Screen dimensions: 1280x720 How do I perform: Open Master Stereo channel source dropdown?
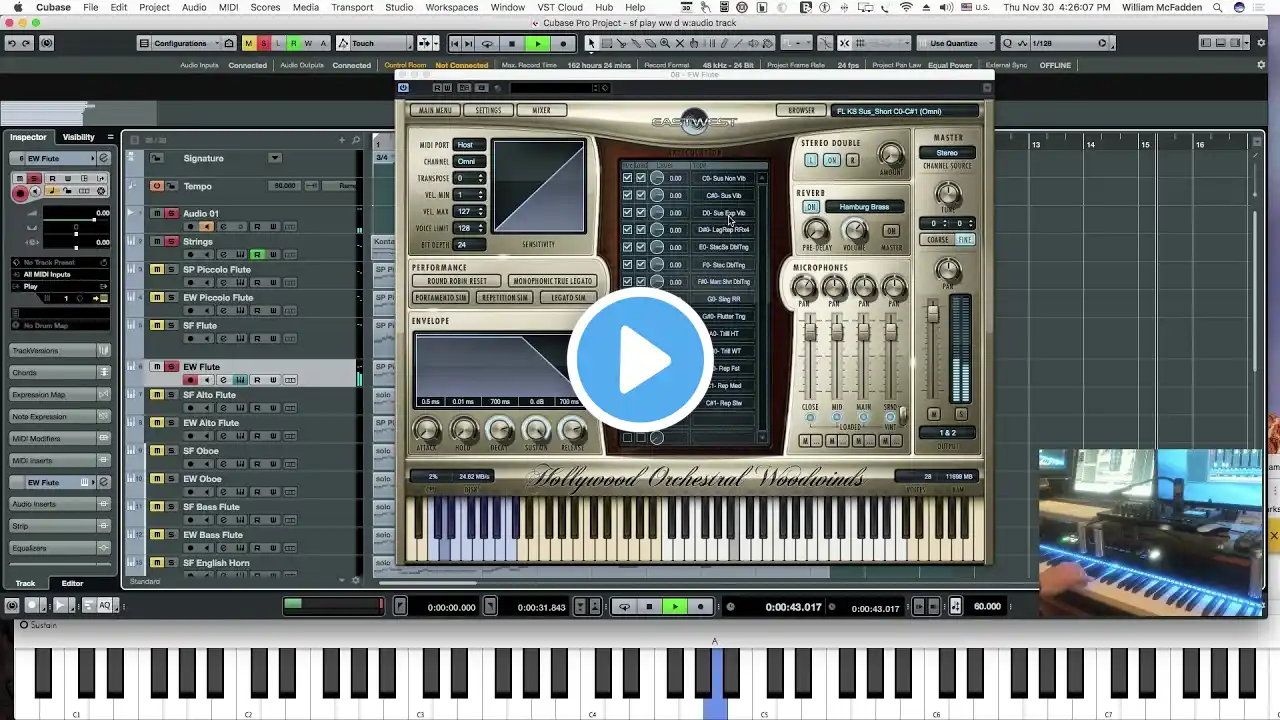pos(947,153)
